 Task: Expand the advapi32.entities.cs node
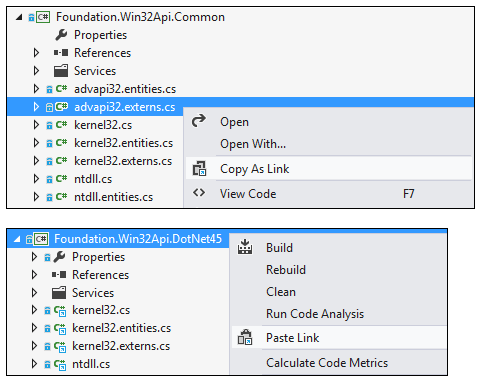tap(36, 89)
